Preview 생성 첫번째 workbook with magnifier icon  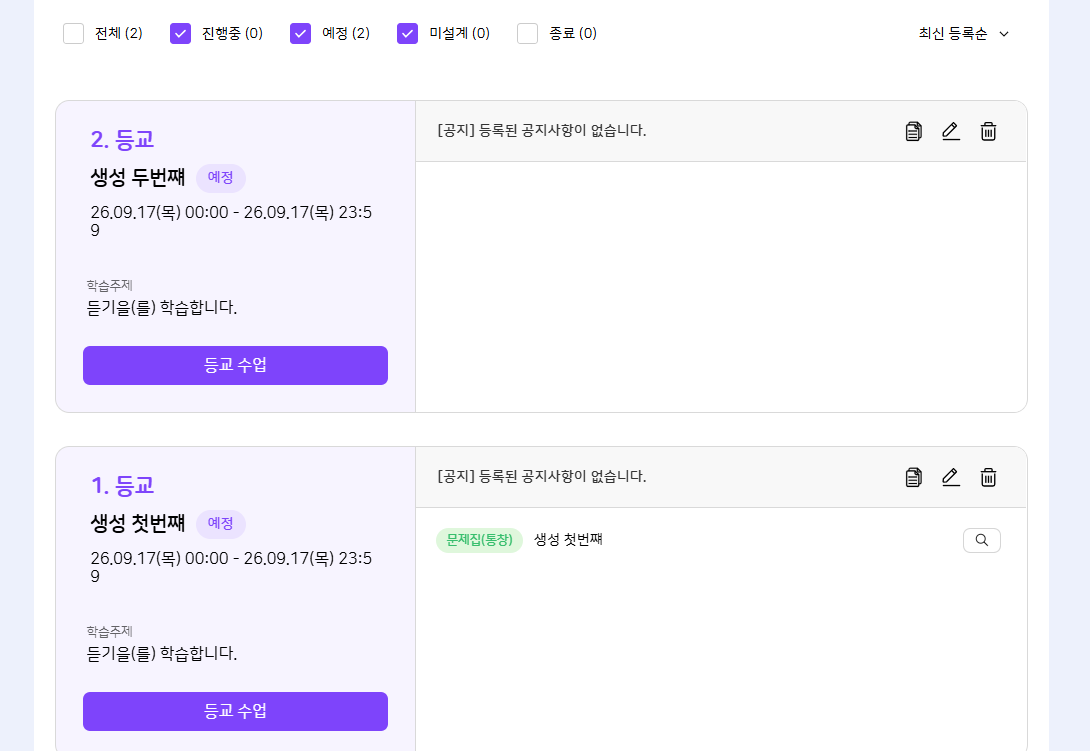(982, 540)
